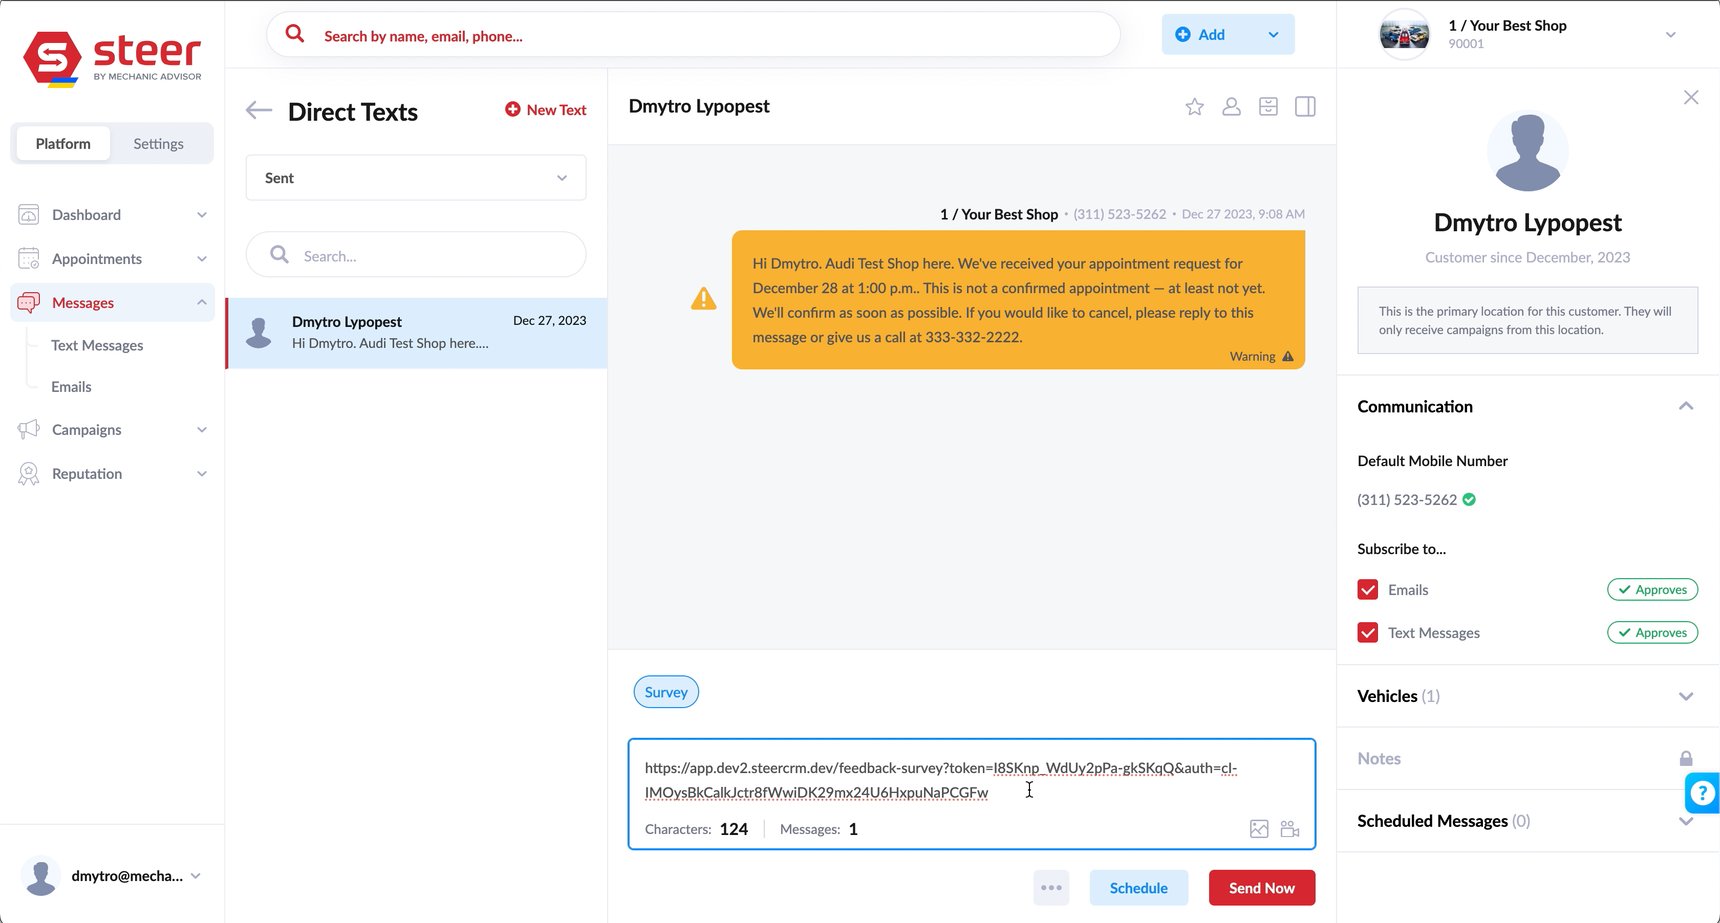
Task: Attach an image to the text message
Action: click(1259, 829)
